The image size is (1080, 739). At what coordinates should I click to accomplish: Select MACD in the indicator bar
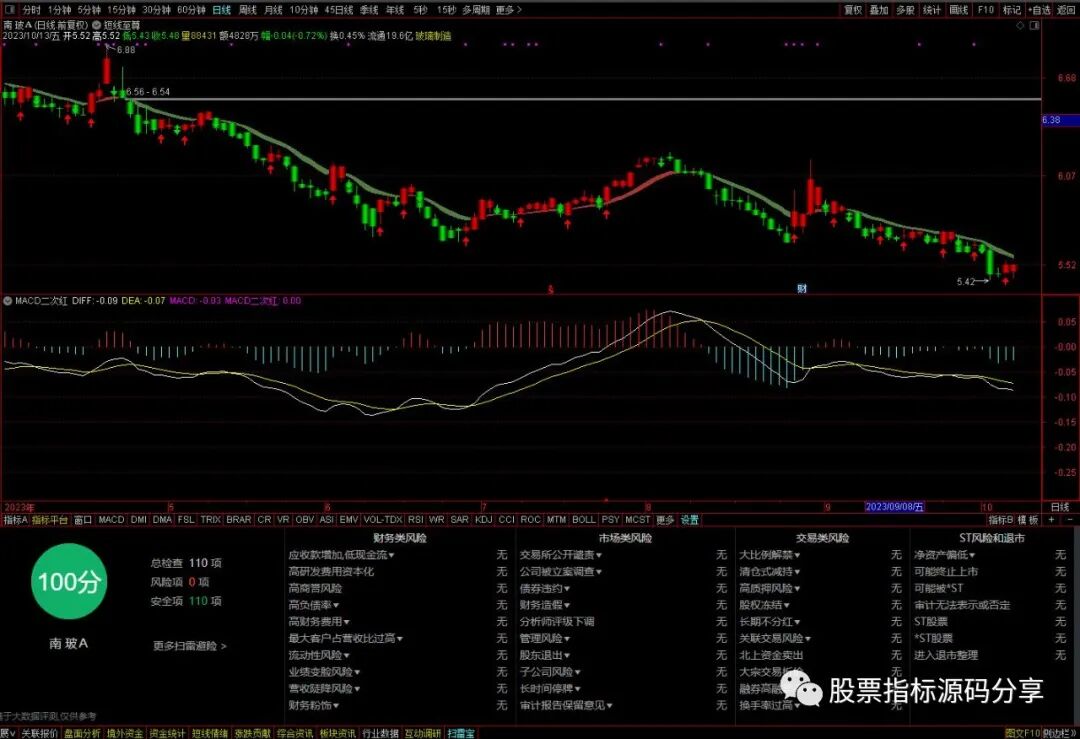[x=111, y=519]
